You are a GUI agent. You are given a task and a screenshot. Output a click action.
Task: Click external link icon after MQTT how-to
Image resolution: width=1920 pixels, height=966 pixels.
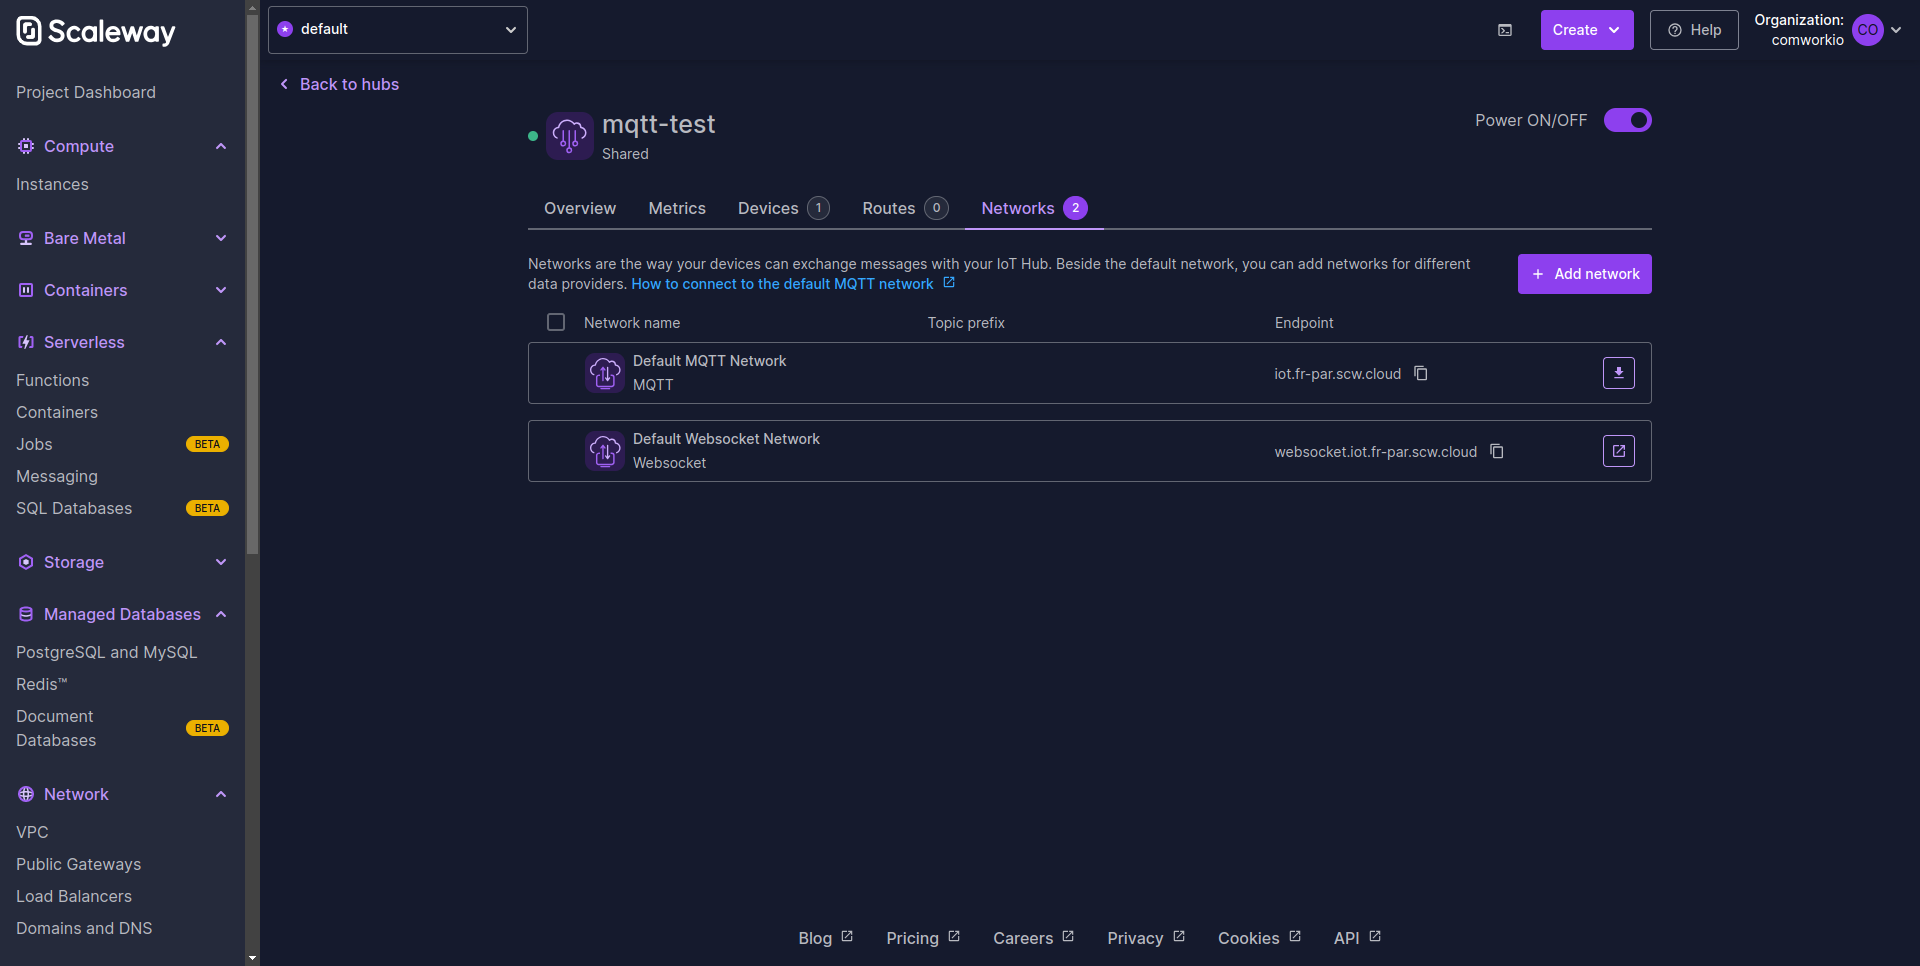coord(949,283)
